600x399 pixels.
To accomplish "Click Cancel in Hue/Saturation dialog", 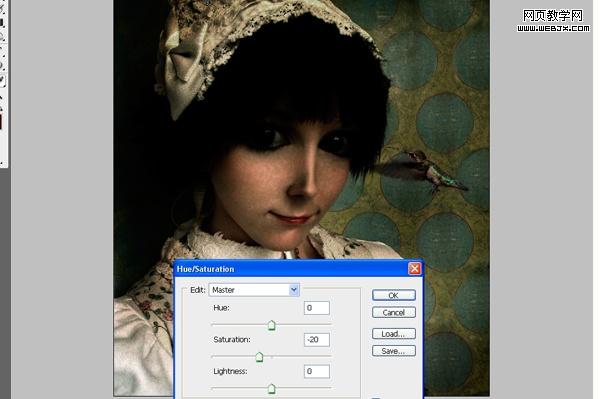I will click(393, 313).
